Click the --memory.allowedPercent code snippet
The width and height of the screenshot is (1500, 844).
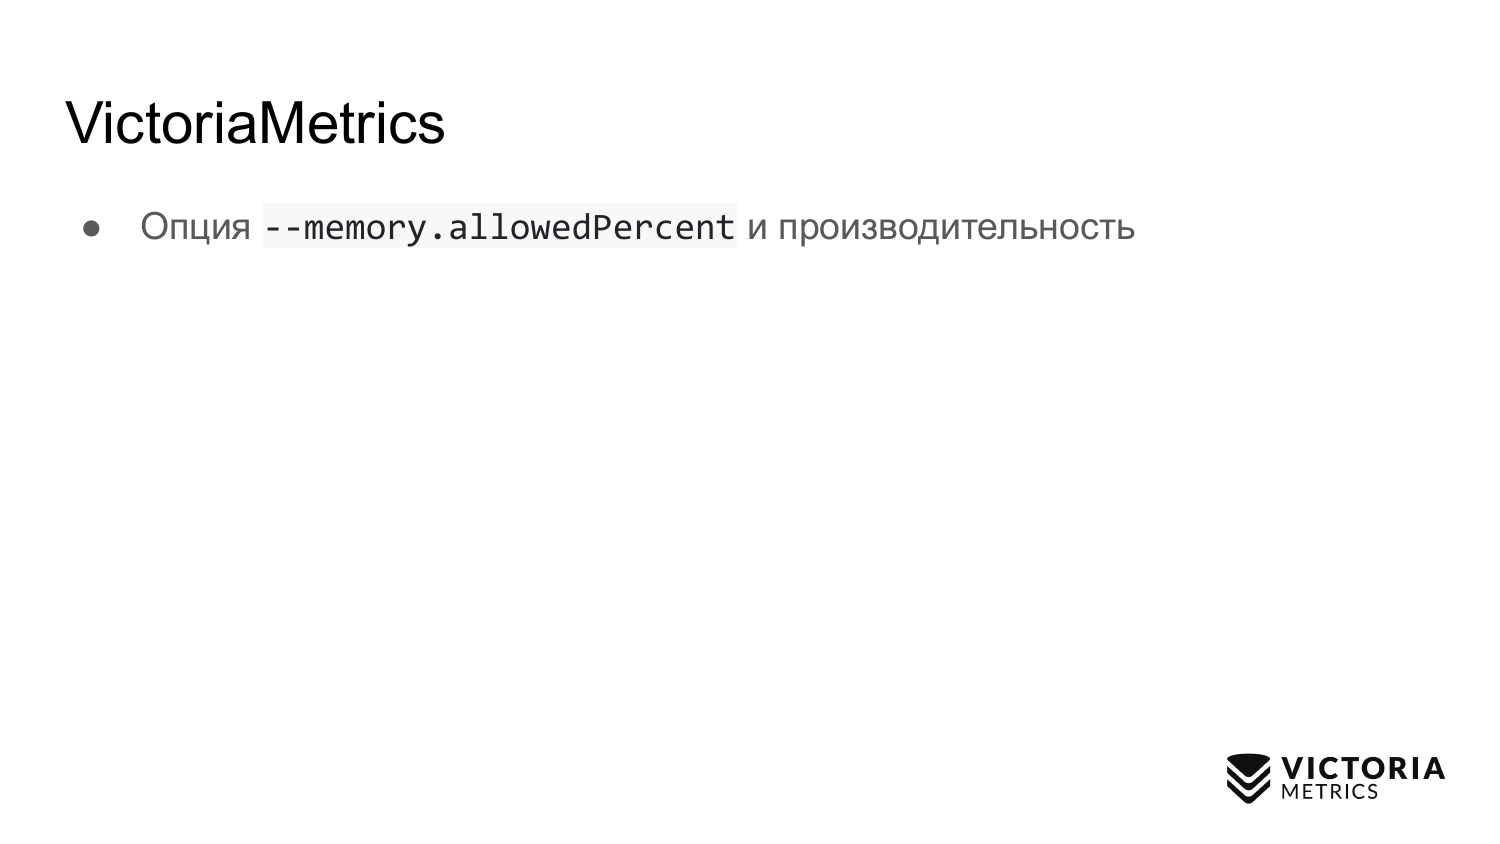coord(499,227)
